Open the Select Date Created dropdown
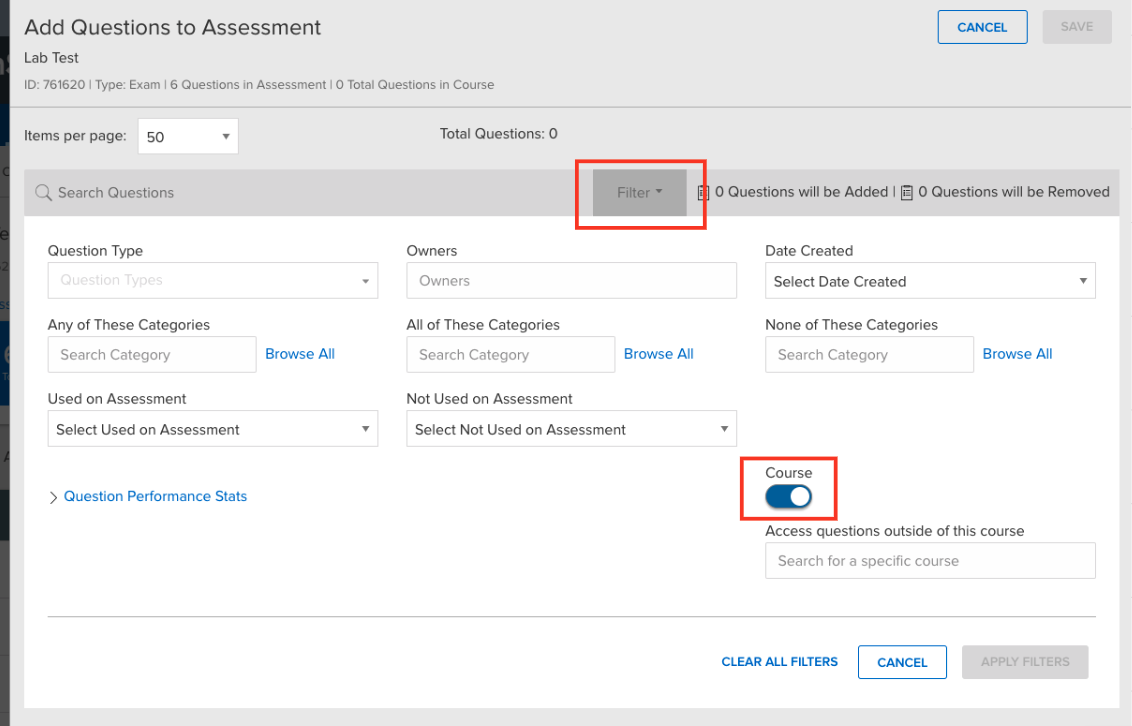 coord(929,280)
